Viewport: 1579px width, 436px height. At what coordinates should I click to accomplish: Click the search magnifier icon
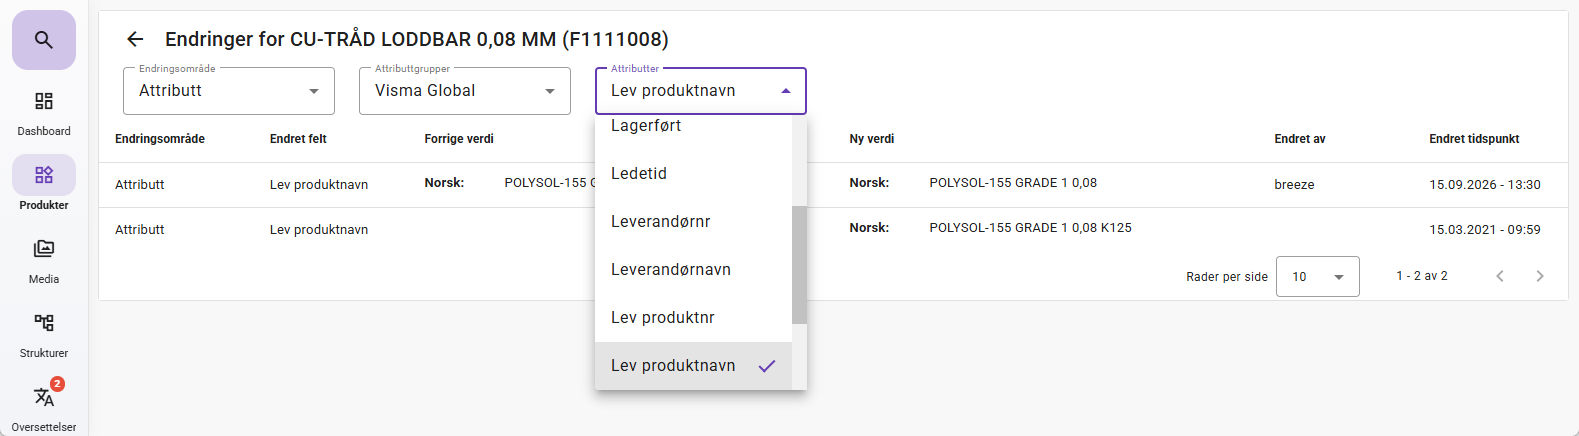(x=43, y=40)
